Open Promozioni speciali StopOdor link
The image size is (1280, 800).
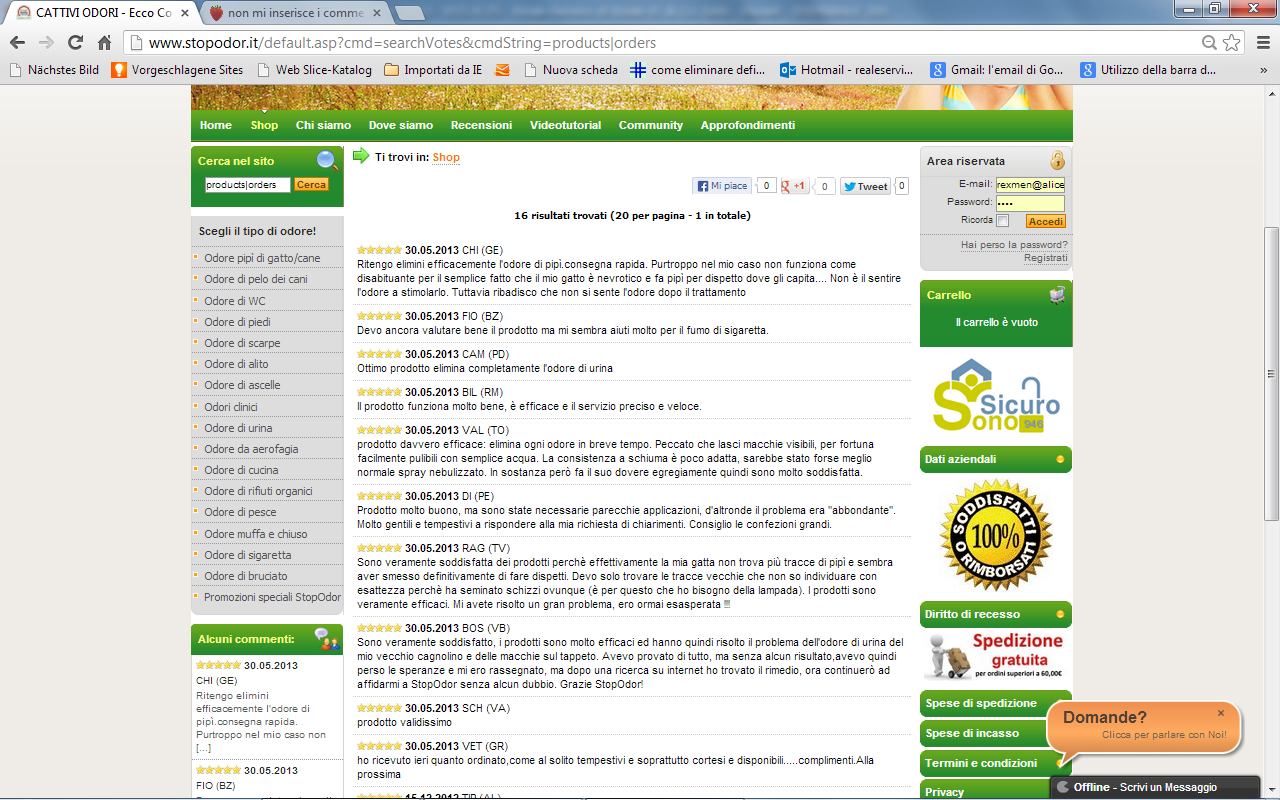coord(272,597)
